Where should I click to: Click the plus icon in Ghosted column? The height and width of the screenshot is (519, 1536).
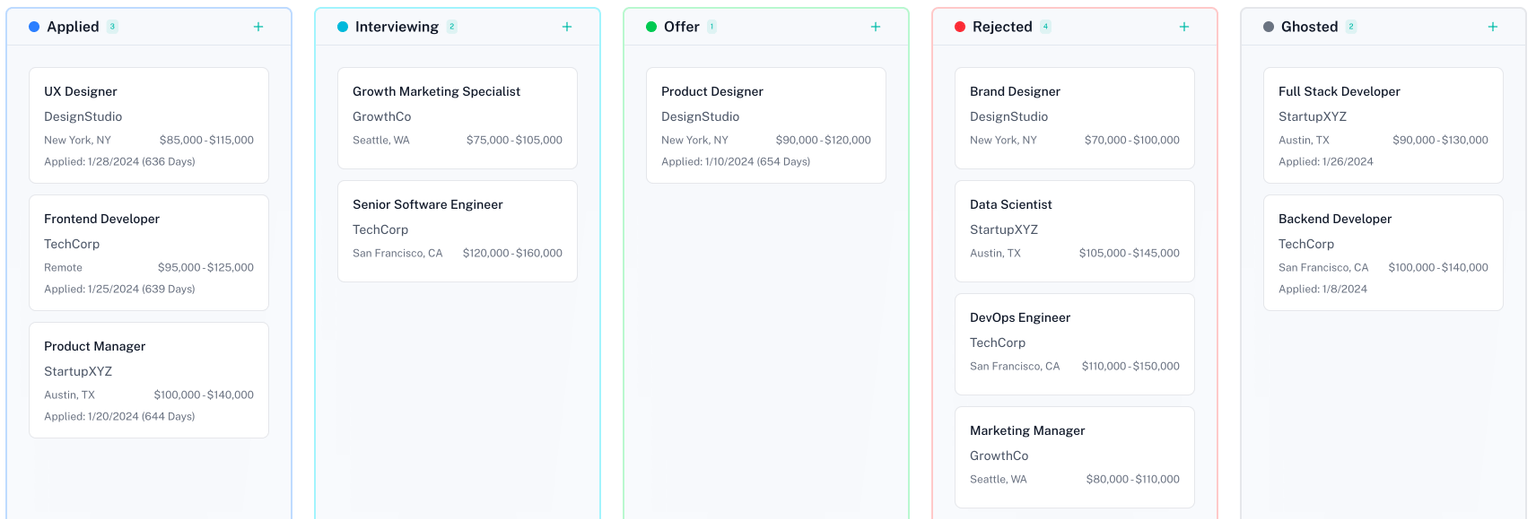(1492, 27)
